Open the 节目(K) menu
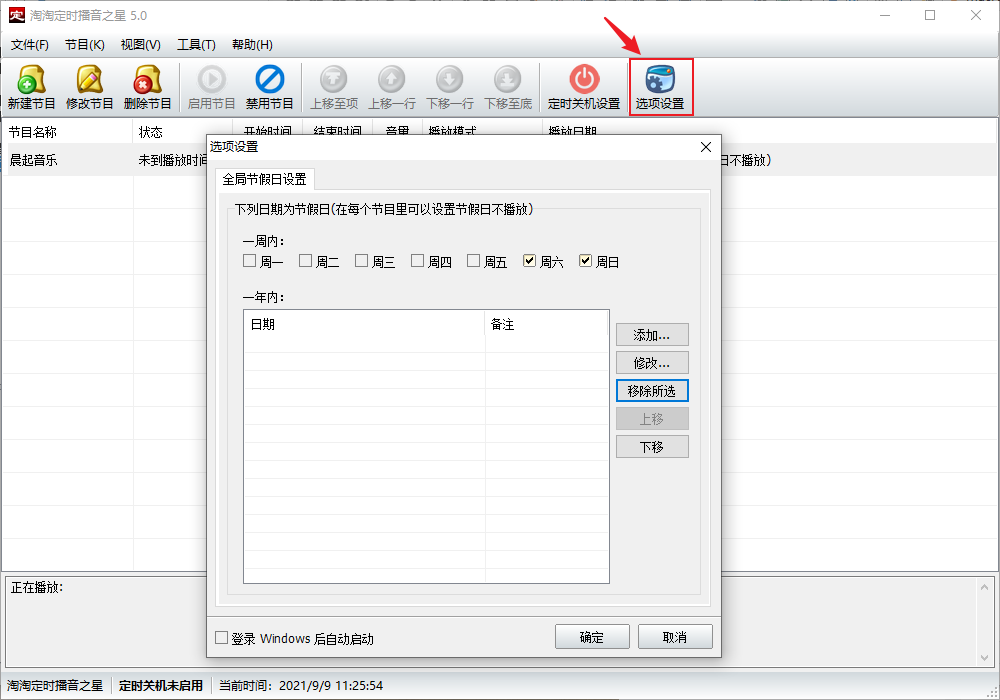 (85, 45)
